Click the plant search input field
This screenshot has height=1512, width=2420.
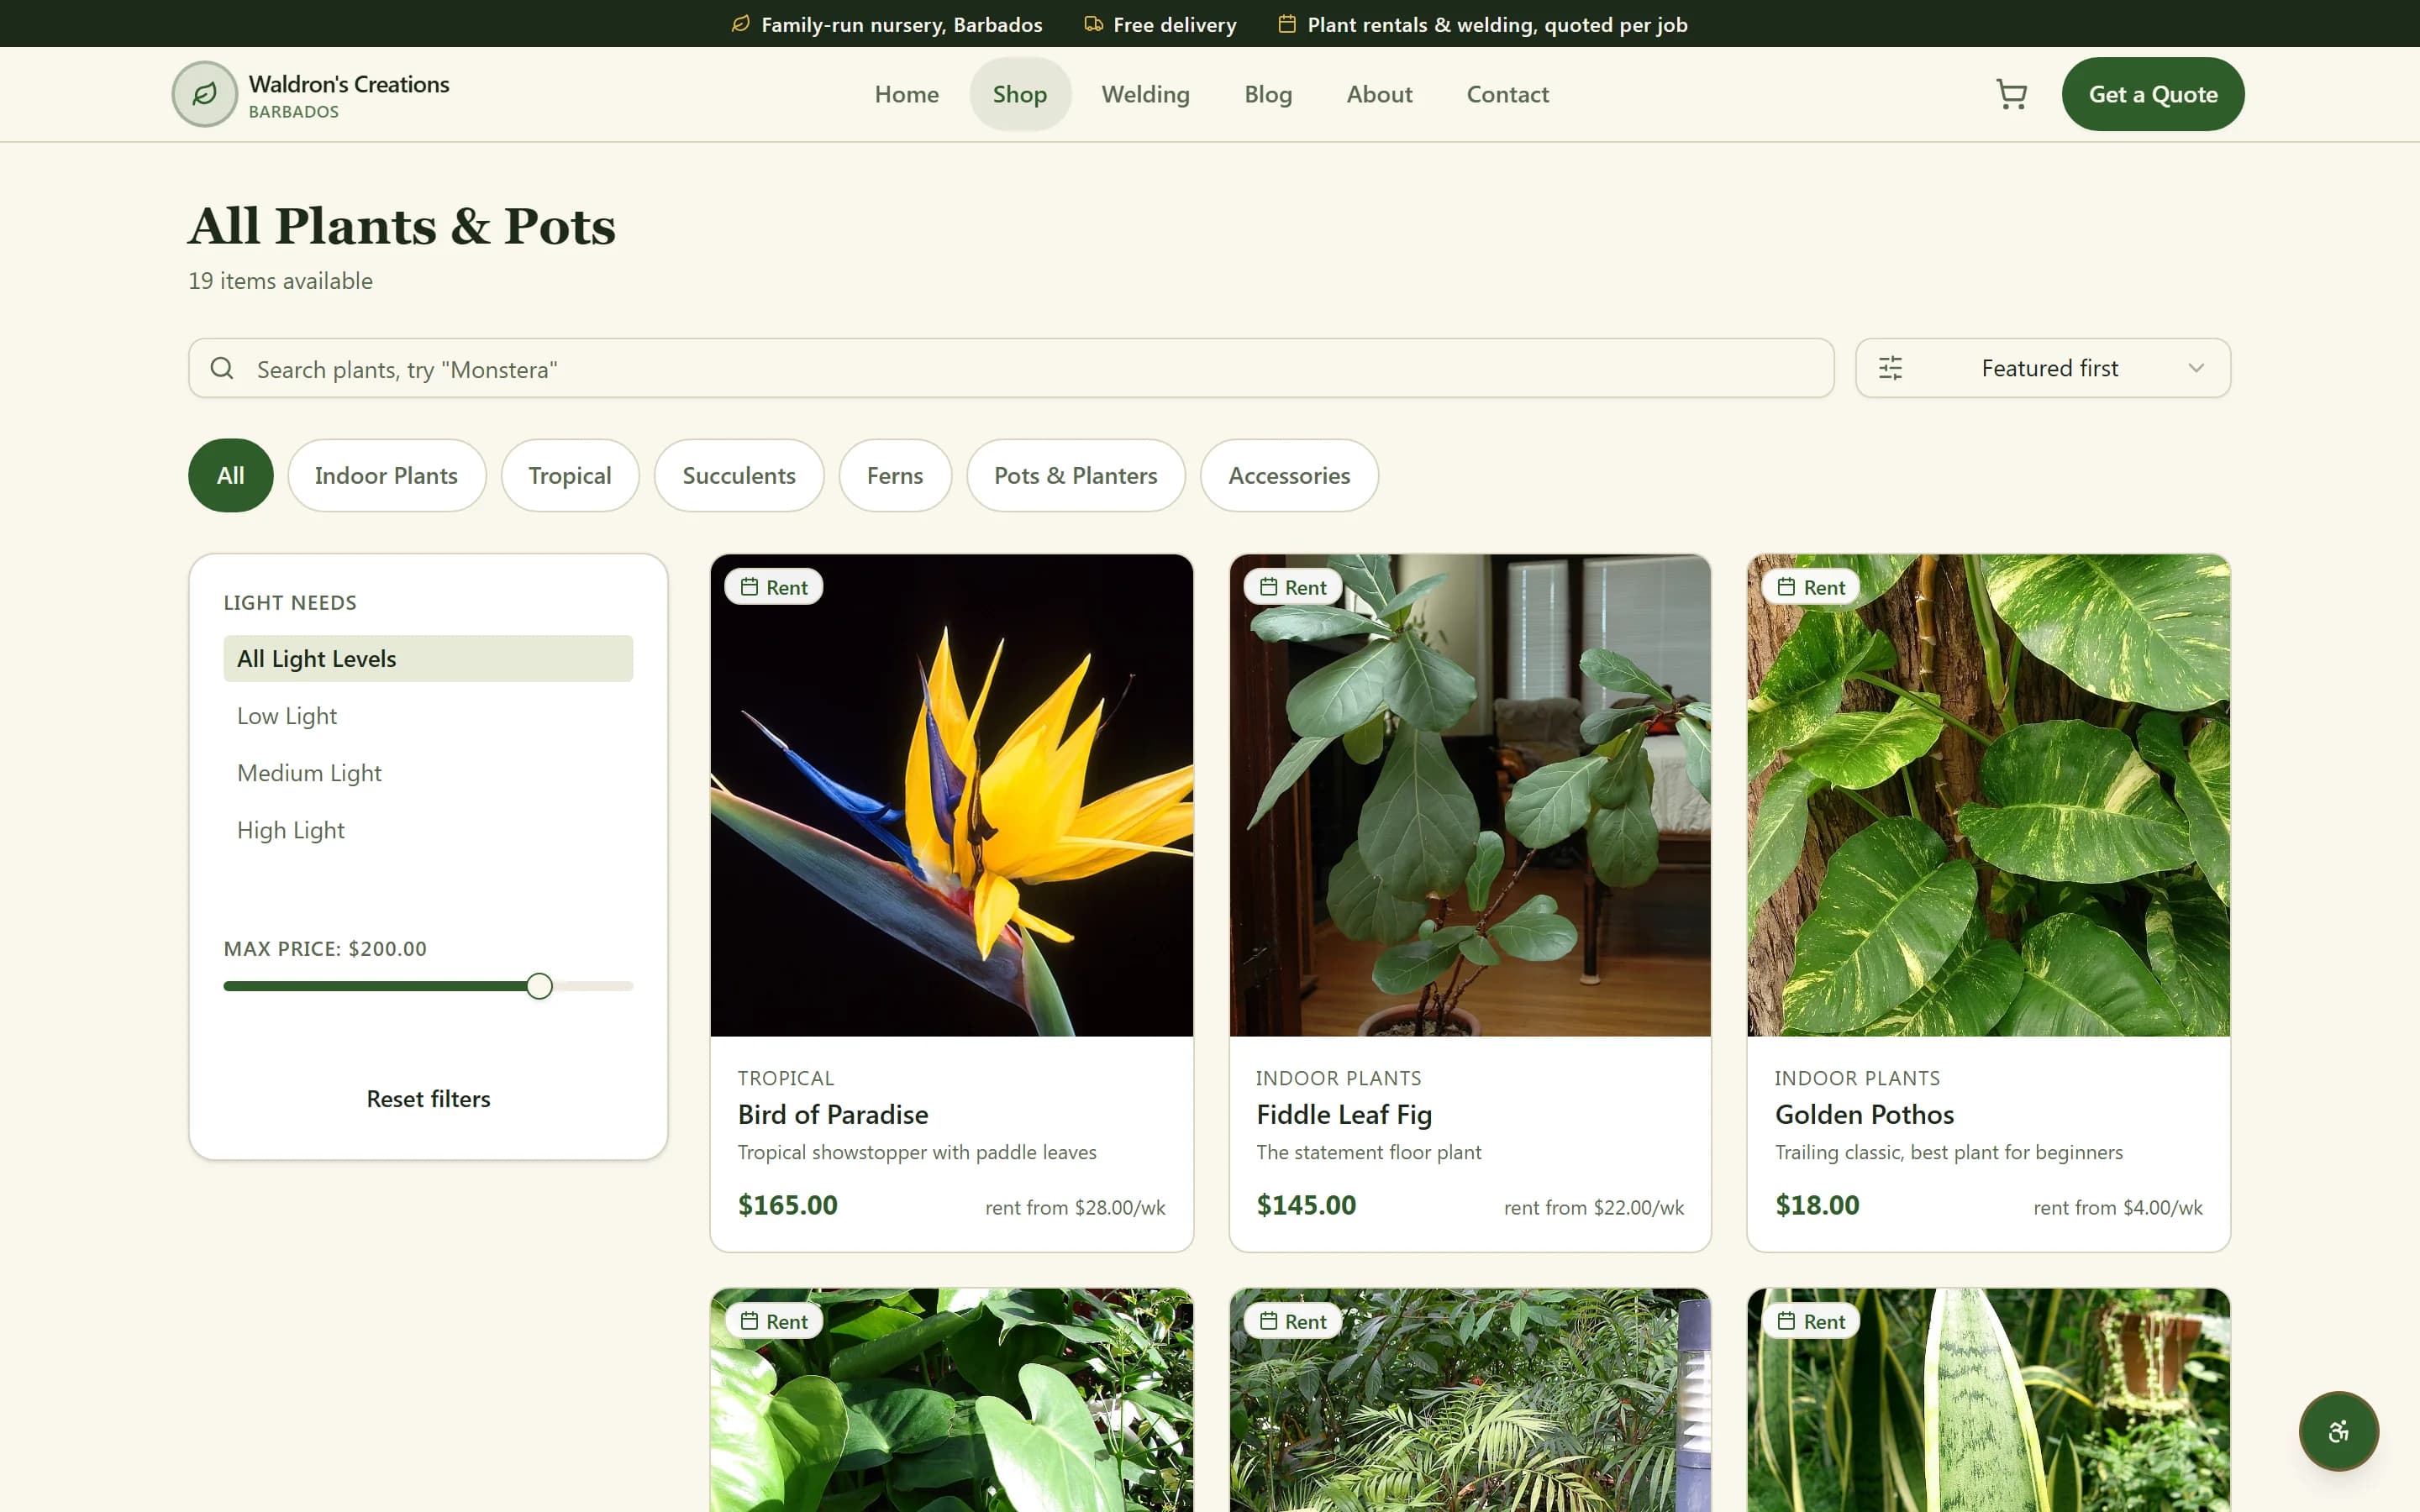pyautogui.click(x=1011, y=368)
